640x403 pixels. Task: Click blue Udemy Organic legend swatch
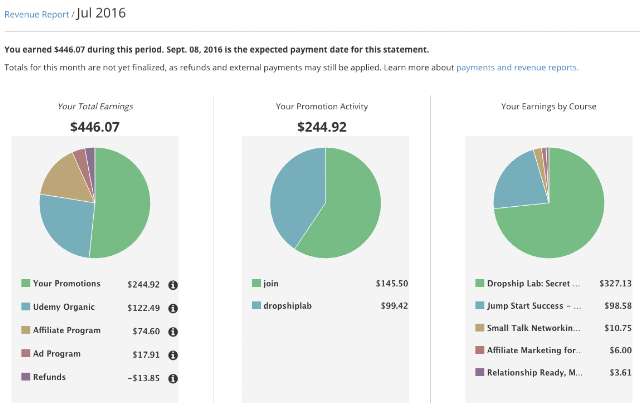tap(26, 306)
